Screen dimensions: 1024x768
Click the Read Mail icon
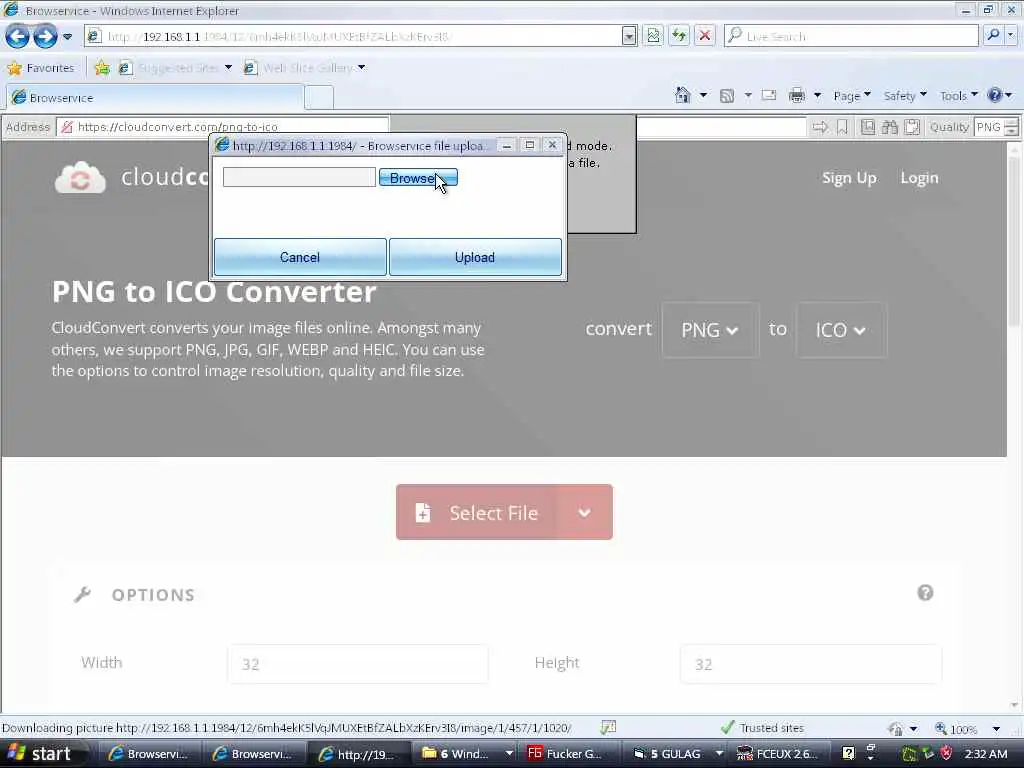(769, 96)
